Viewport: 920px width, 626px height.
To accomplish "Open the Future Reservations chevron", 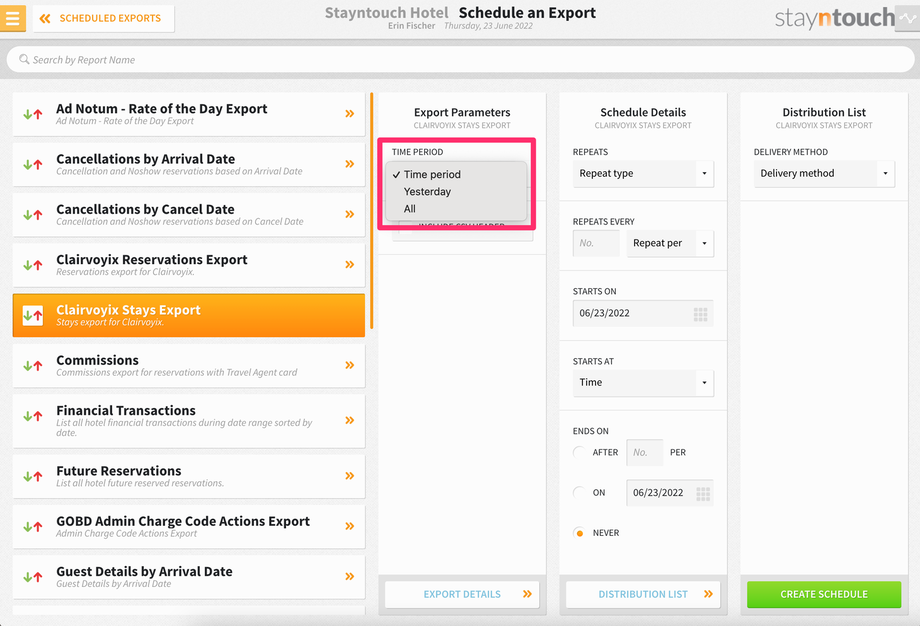I will pyautogui.click(x=350, y=476).
